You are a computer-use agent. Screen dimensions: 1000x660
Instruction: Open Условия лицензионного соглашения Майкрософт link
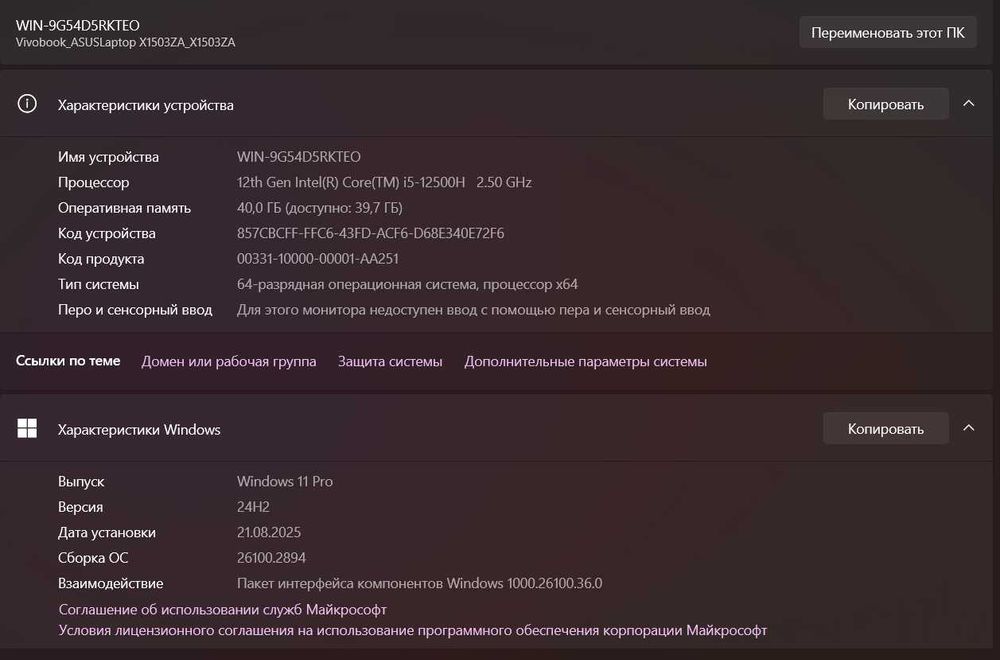coord(413,630)
